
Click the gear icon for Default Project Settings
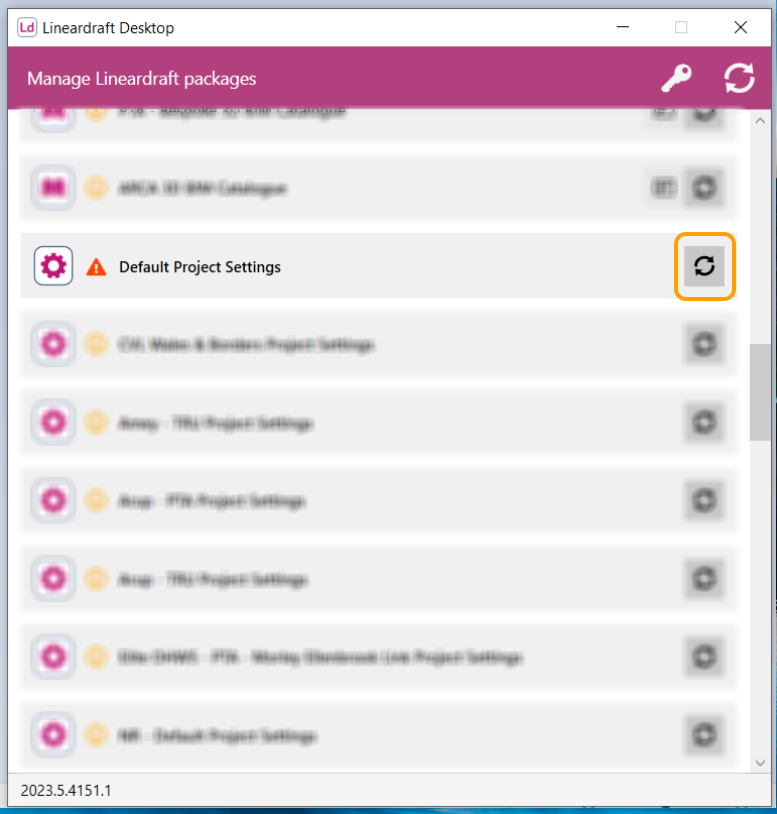(x=53, y=266)
